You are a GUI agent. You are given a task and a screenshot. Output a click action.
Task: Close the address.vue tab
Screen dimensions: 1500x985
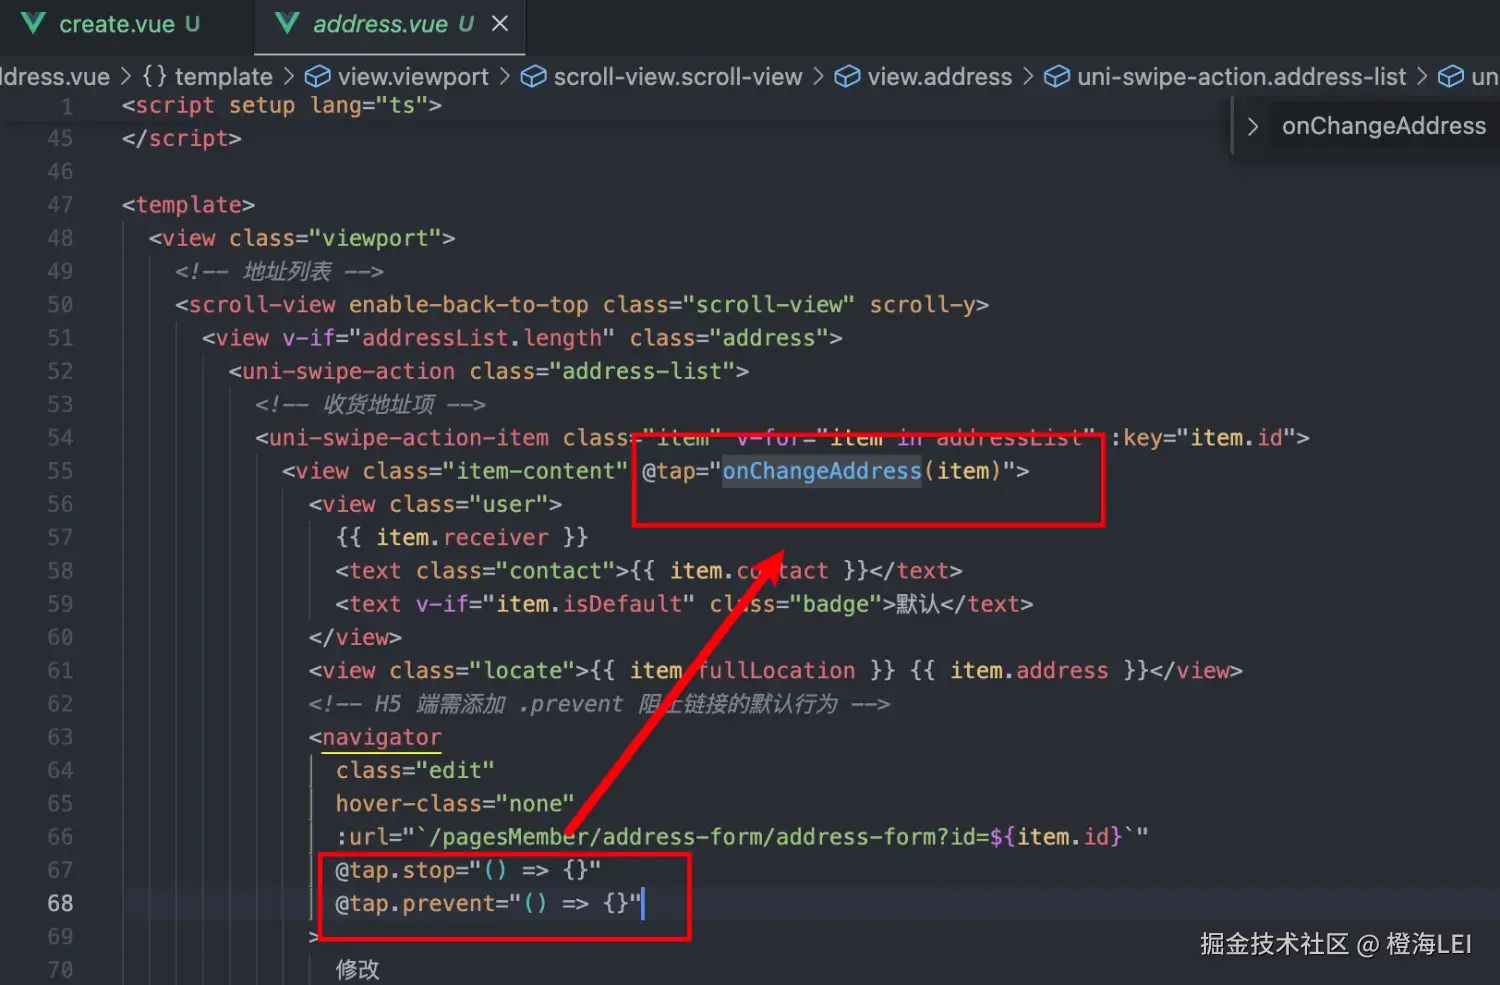pos(500,23)
